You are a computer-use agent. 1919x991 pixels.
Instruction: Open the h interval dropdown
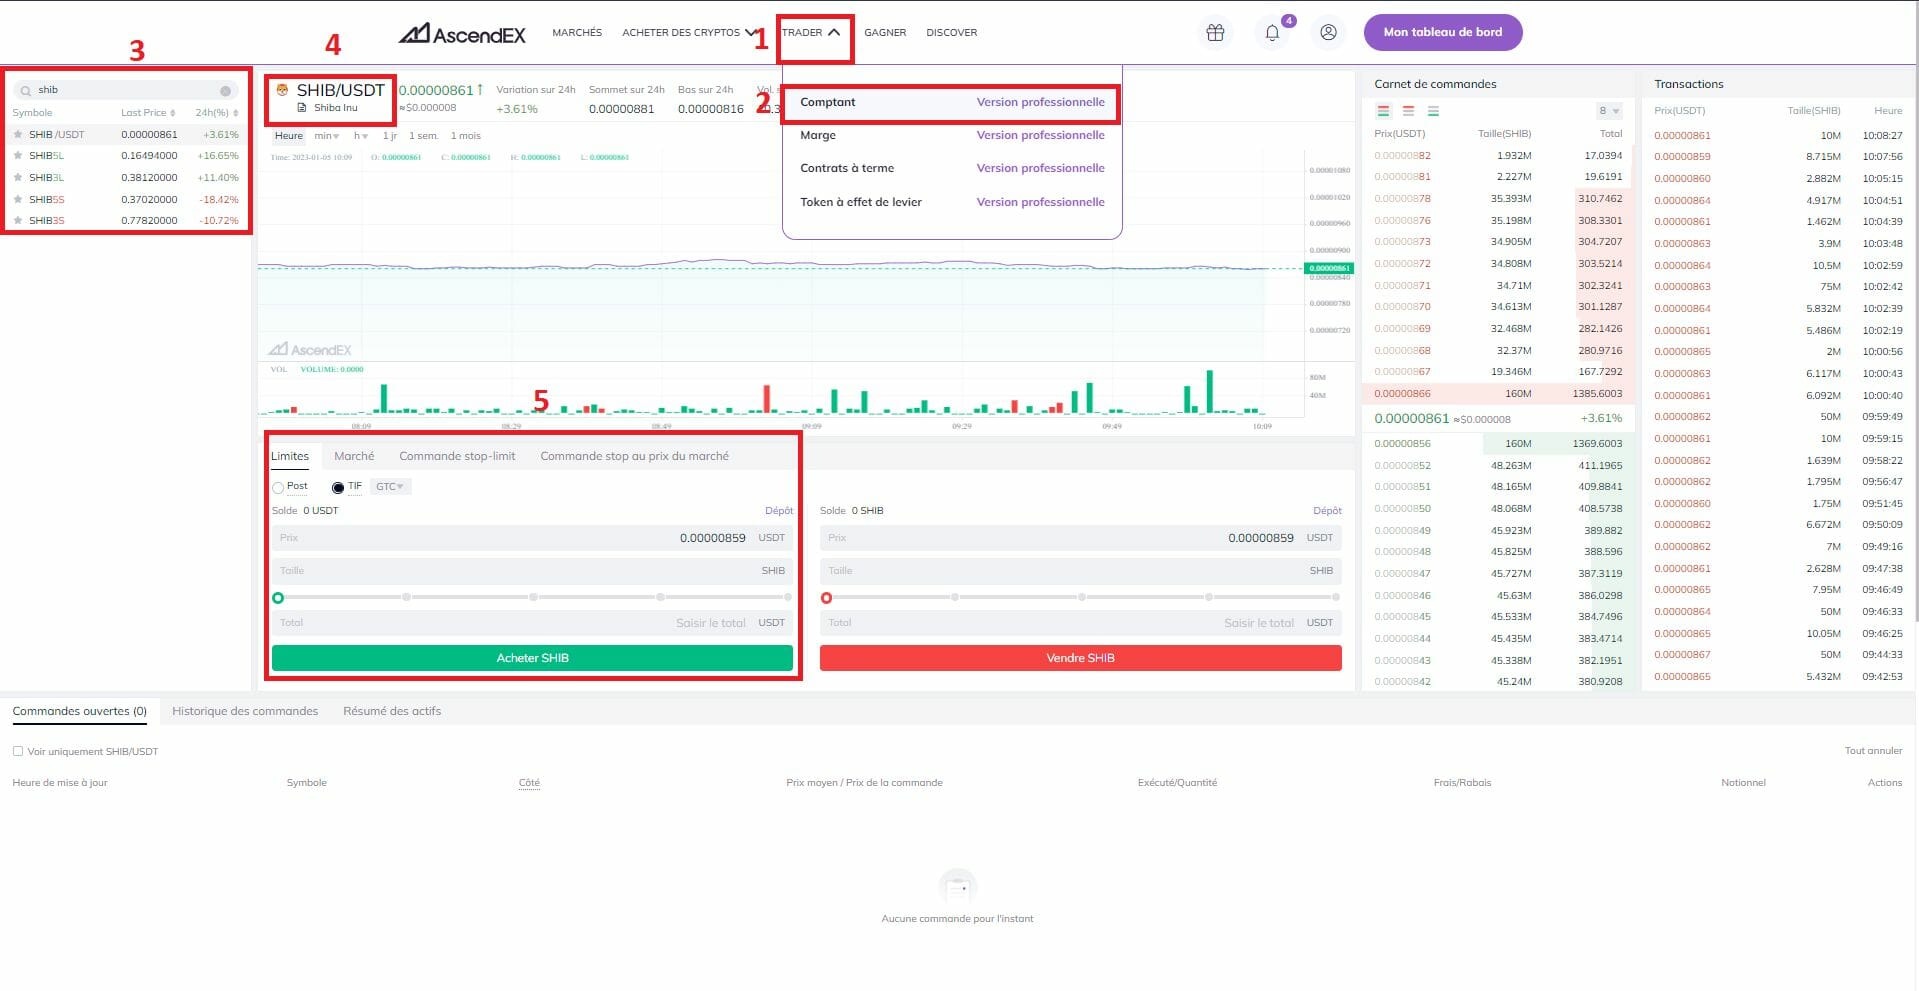(360, 136)
